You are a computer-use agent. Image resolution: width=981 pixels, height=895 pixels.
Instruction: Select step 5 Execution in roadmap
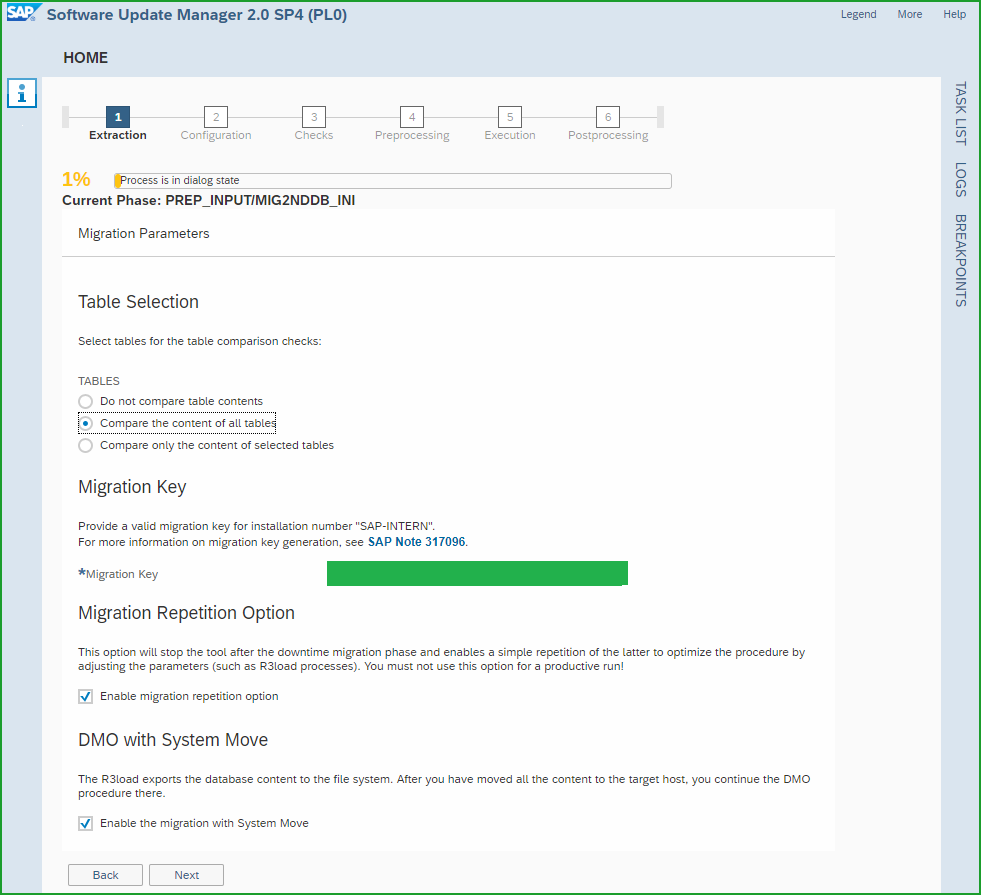click(x=510, y=117)
